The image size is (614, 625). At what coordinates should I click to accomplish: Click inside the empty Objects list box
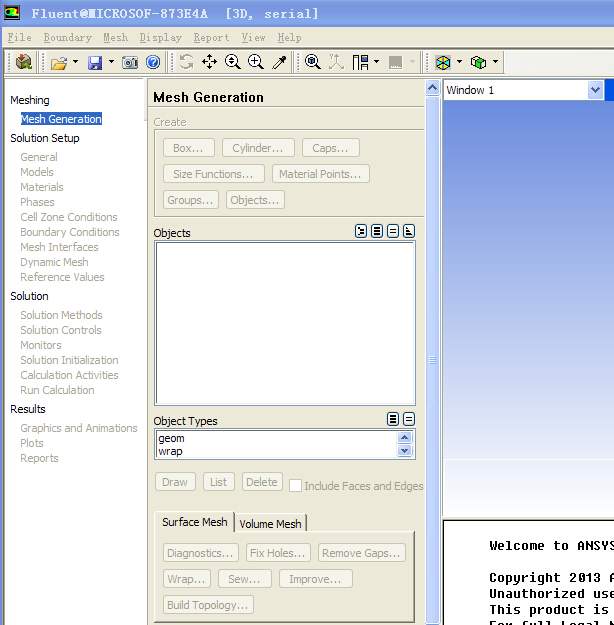coord(285,323)
